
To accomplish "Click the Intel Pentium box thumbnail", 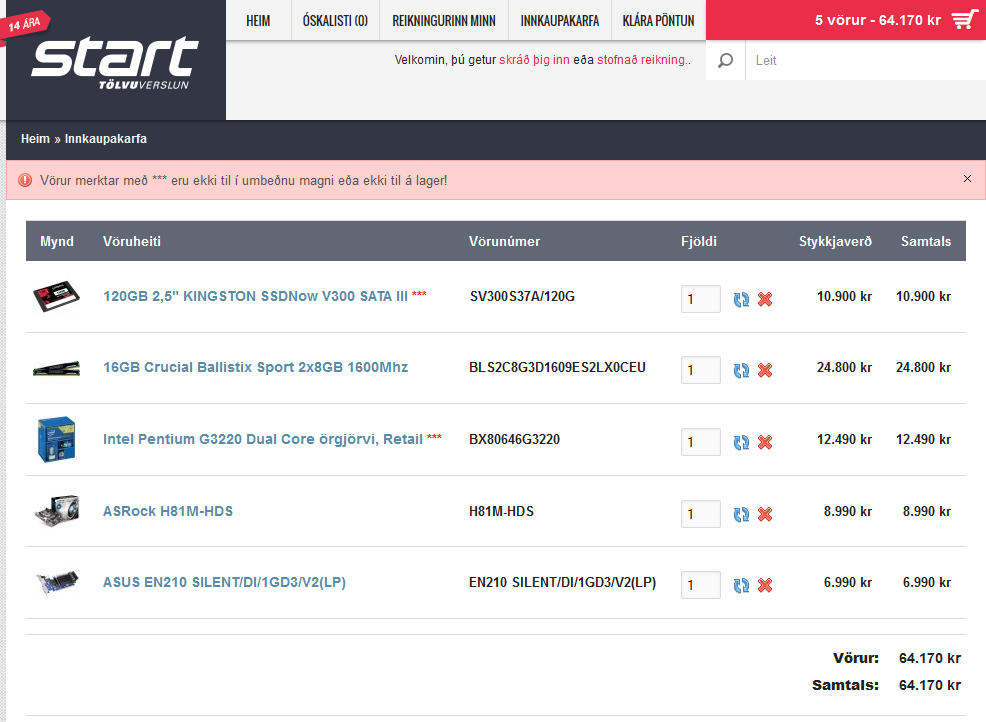I will click(56, 439).
